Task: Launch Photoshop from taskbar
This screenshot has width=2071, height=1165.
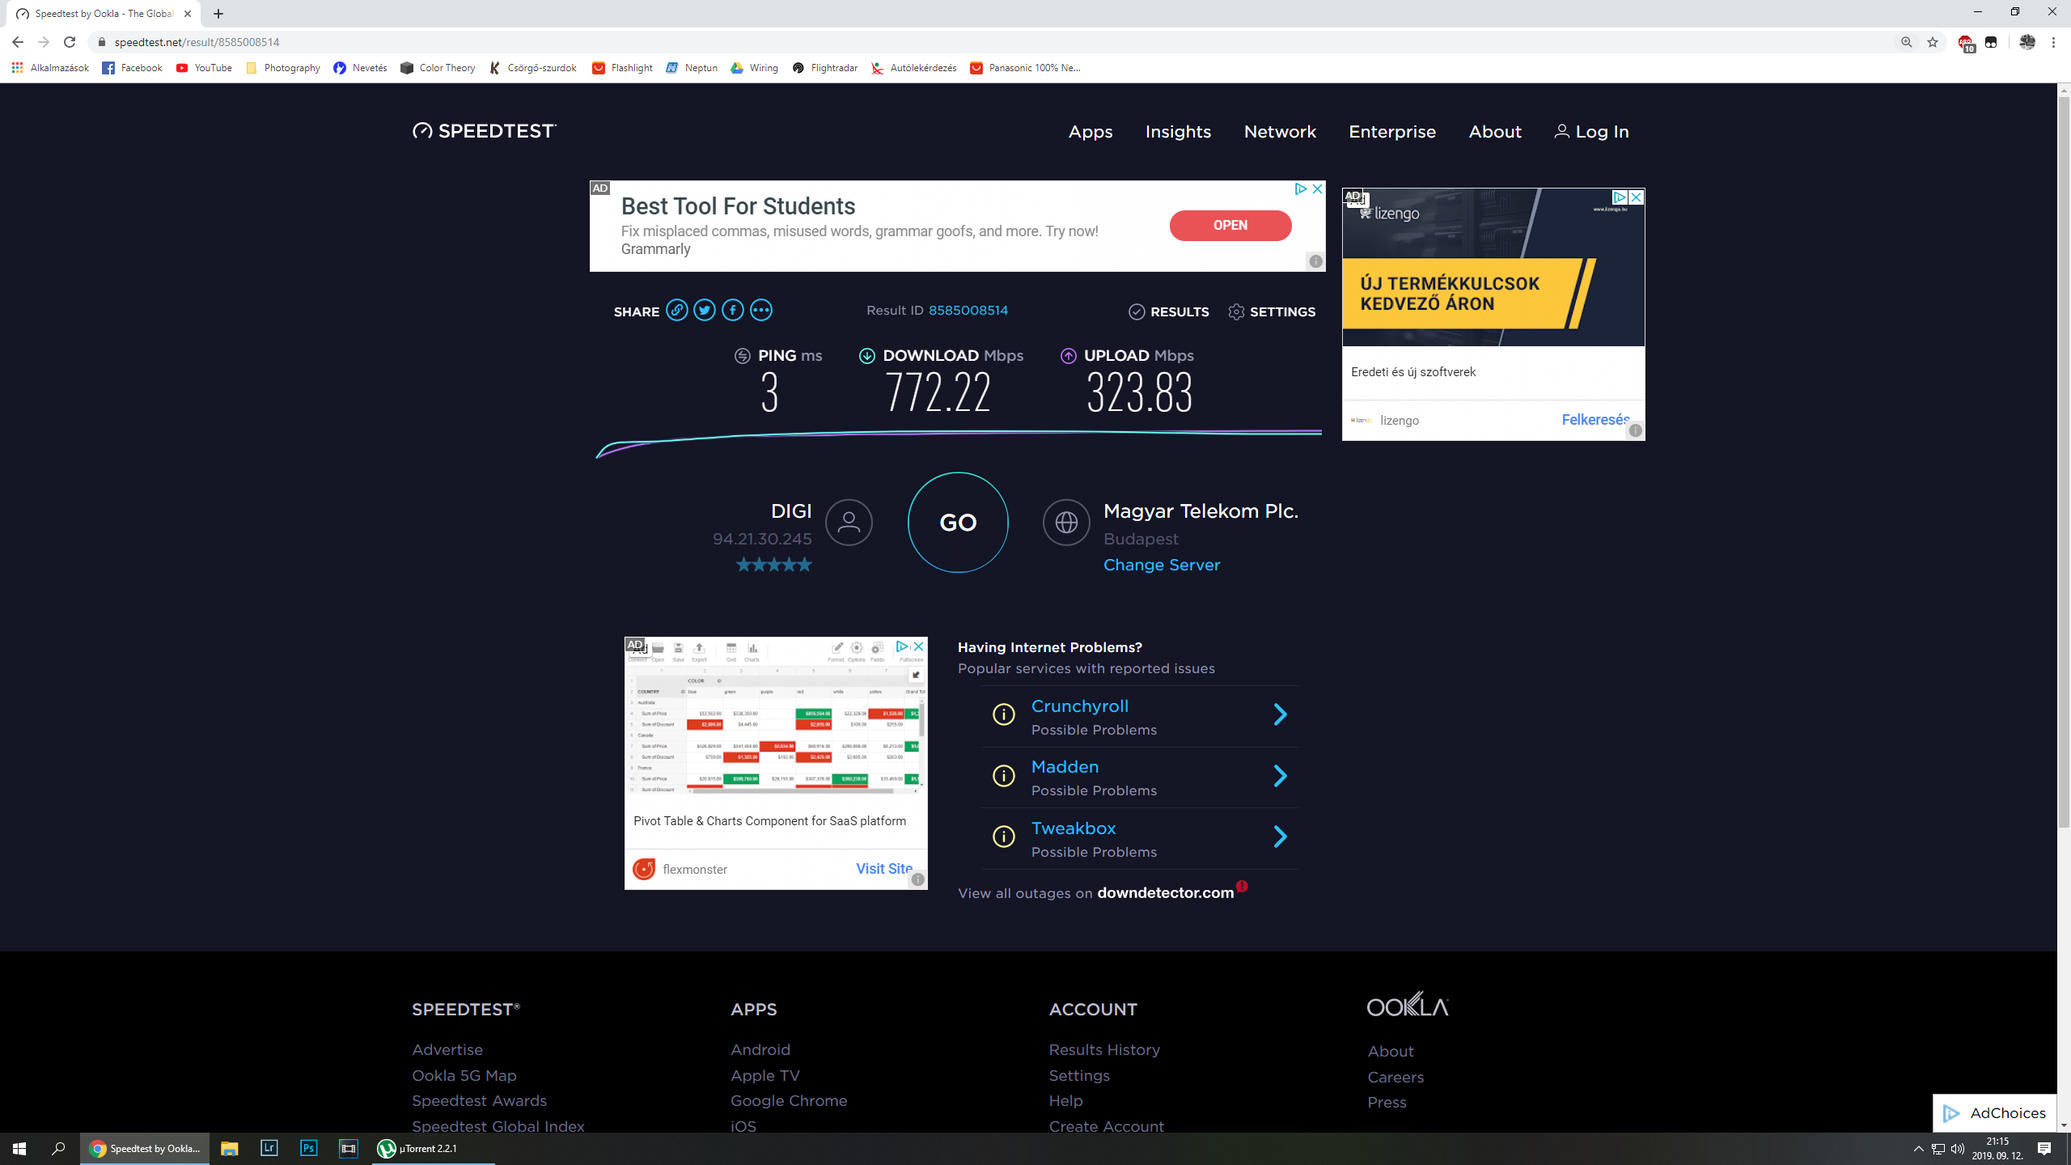Action: coord(308,1148)
